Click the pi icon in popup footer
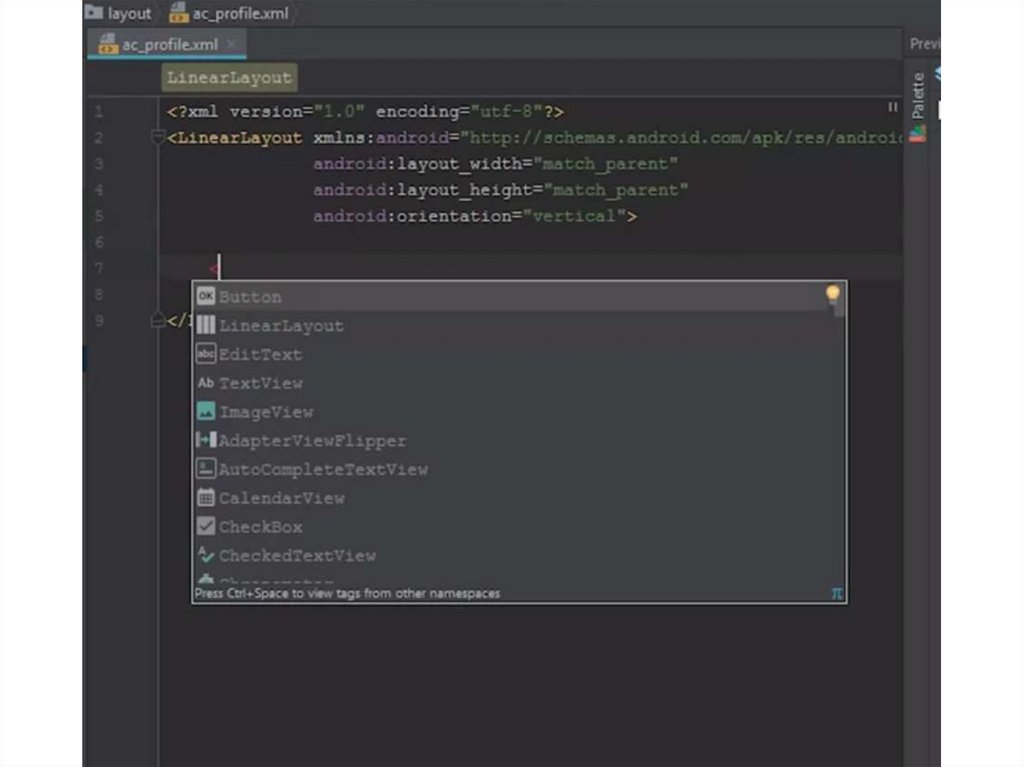Viewport: 1024px width, 767px height. coord(837,594)
